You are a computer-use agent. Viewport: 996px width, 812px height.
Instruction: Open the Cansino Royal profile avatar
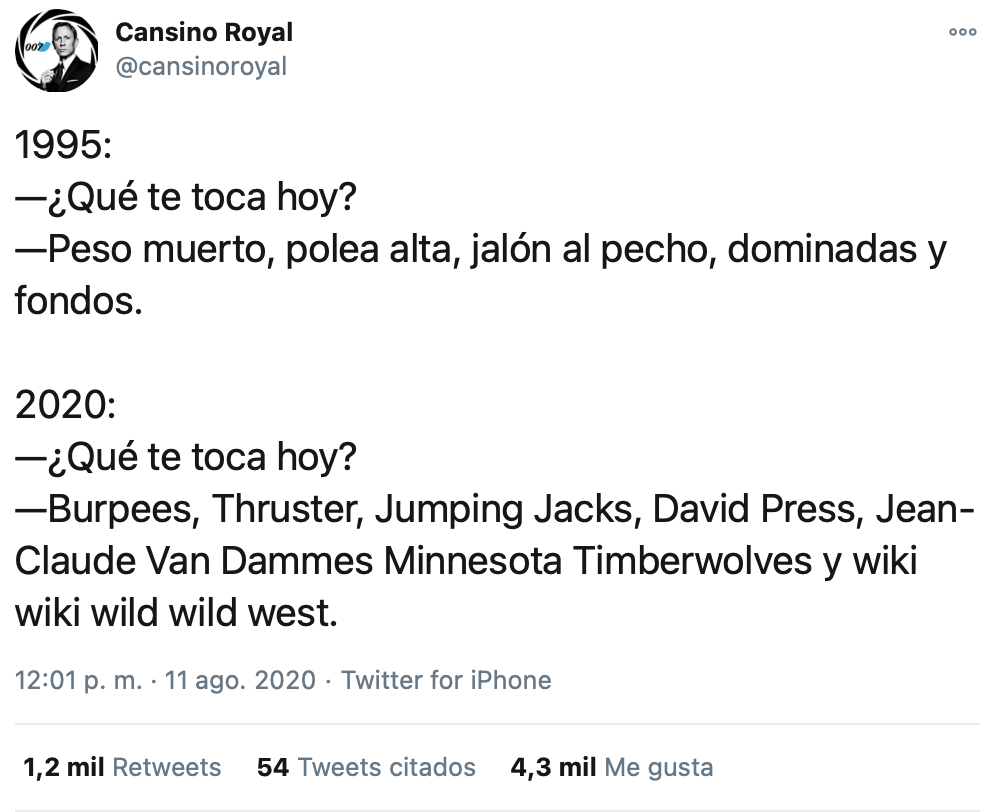[x=56, y=54]
